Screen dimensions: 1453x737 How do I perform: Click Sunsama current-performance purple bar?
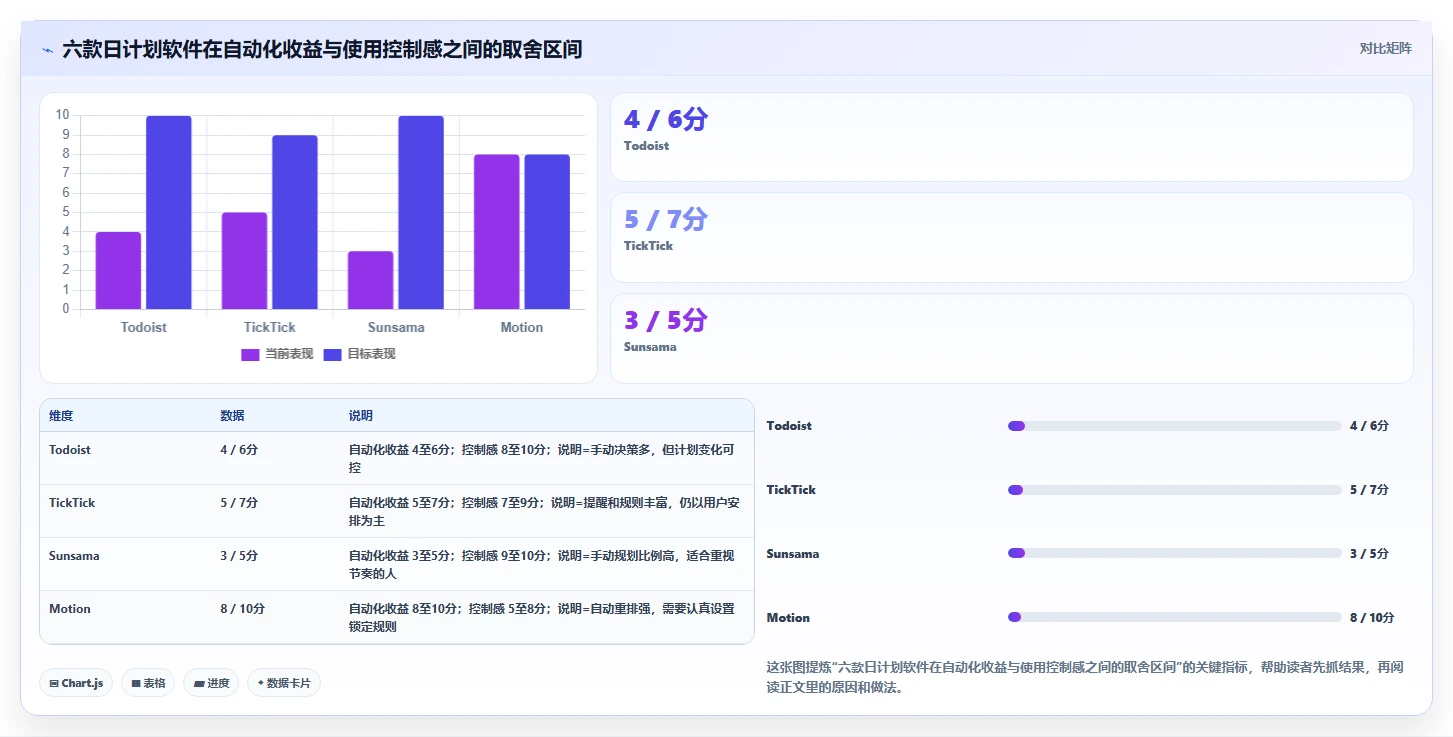coord(370,280)
